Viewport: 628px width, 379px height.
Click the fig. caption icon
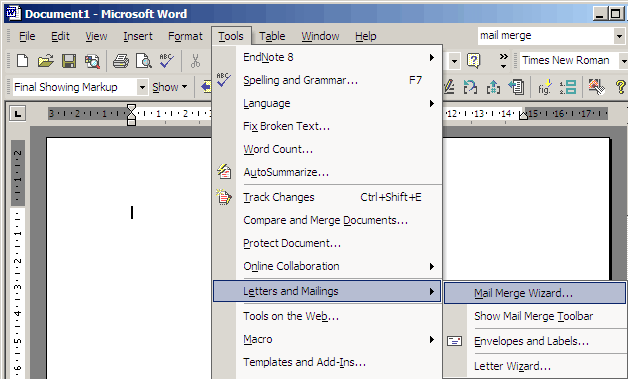point(545,87)
